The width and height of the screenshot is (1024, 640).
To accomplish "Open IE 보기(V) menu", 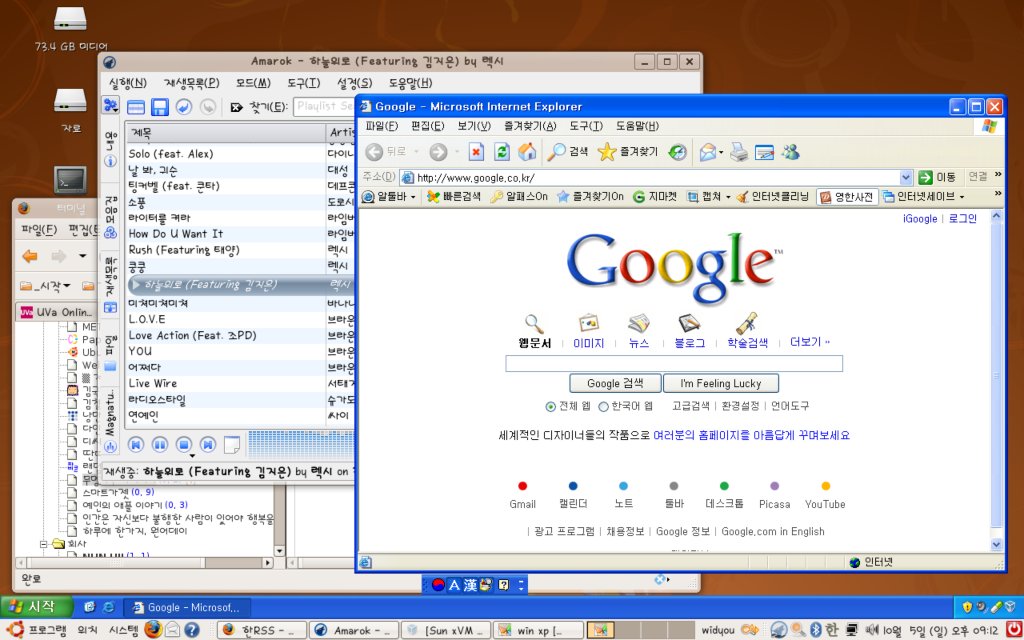I will tap(474, 126).
